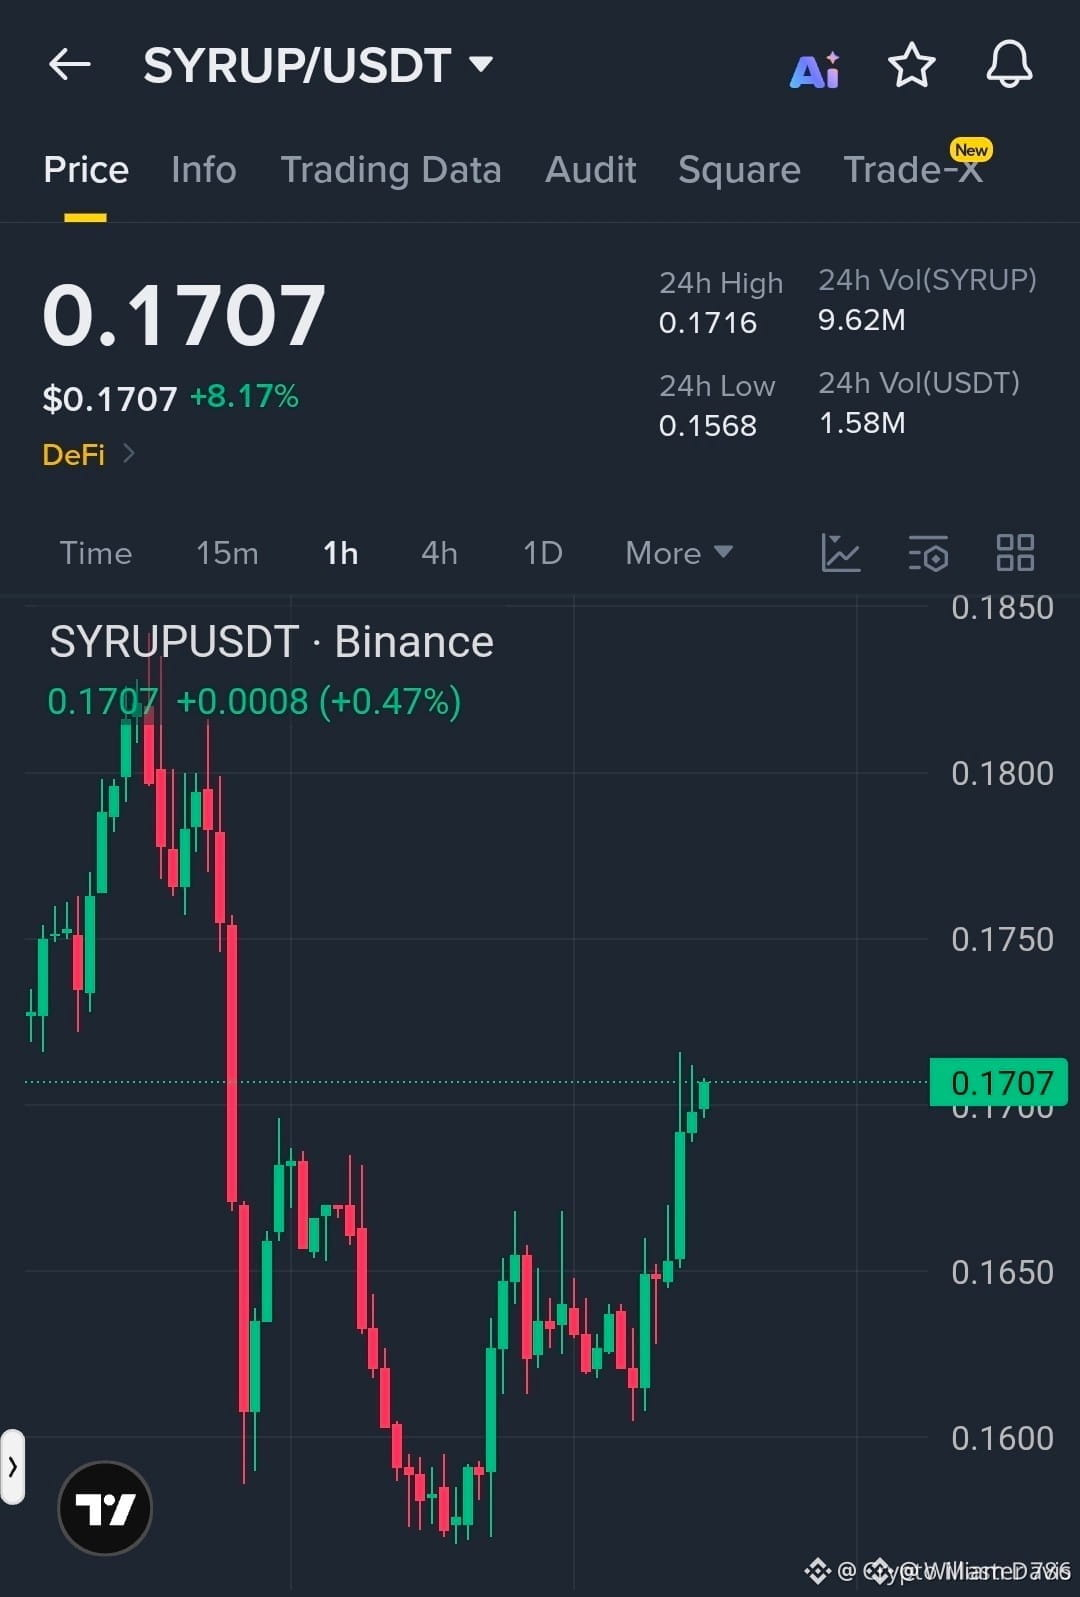Open the Square tab
Screen dimensions: 1080x1597
[739, 170]
